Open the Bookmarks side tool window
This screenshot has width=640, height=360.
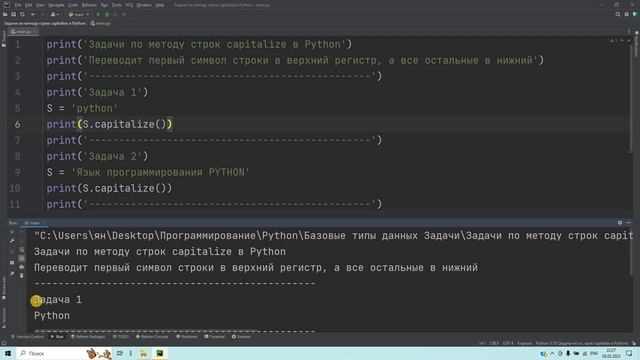click(4, 288)
